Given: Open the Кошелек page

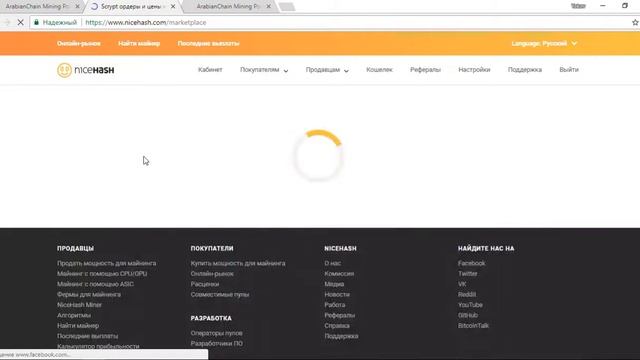Looking at the screenshot, I should tap(379, 70).
